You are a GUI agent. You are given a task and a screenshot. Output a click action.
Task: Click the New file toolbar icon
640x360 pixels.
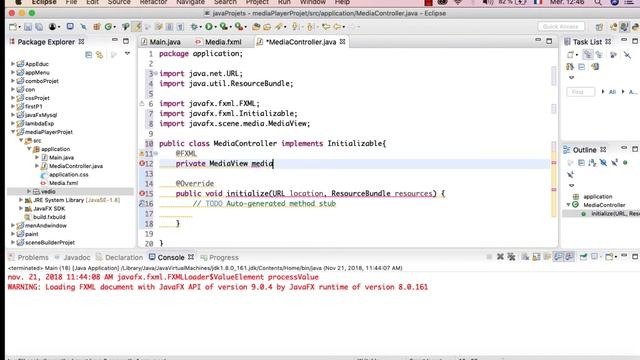[13, 27]
